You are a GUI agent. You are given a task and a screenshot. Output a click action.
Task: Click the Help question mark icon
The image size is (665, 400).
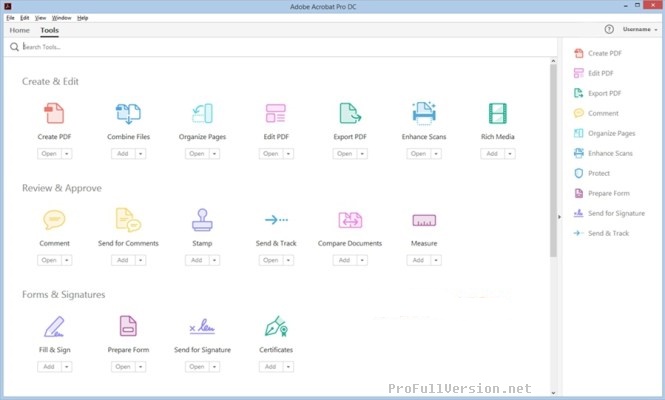[609, 29]
